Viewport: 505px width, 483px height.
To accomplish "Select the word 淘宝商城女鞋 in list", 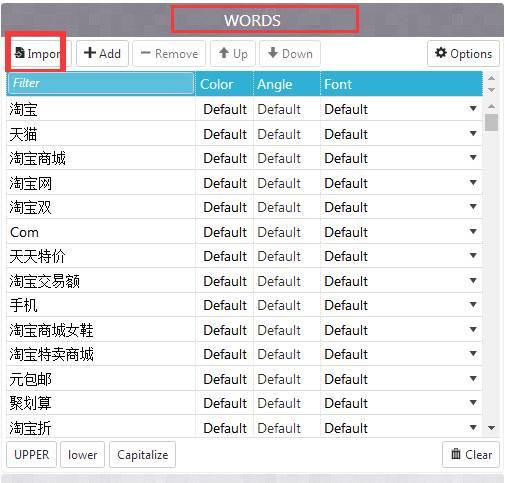I will click(x=51, y=330).
